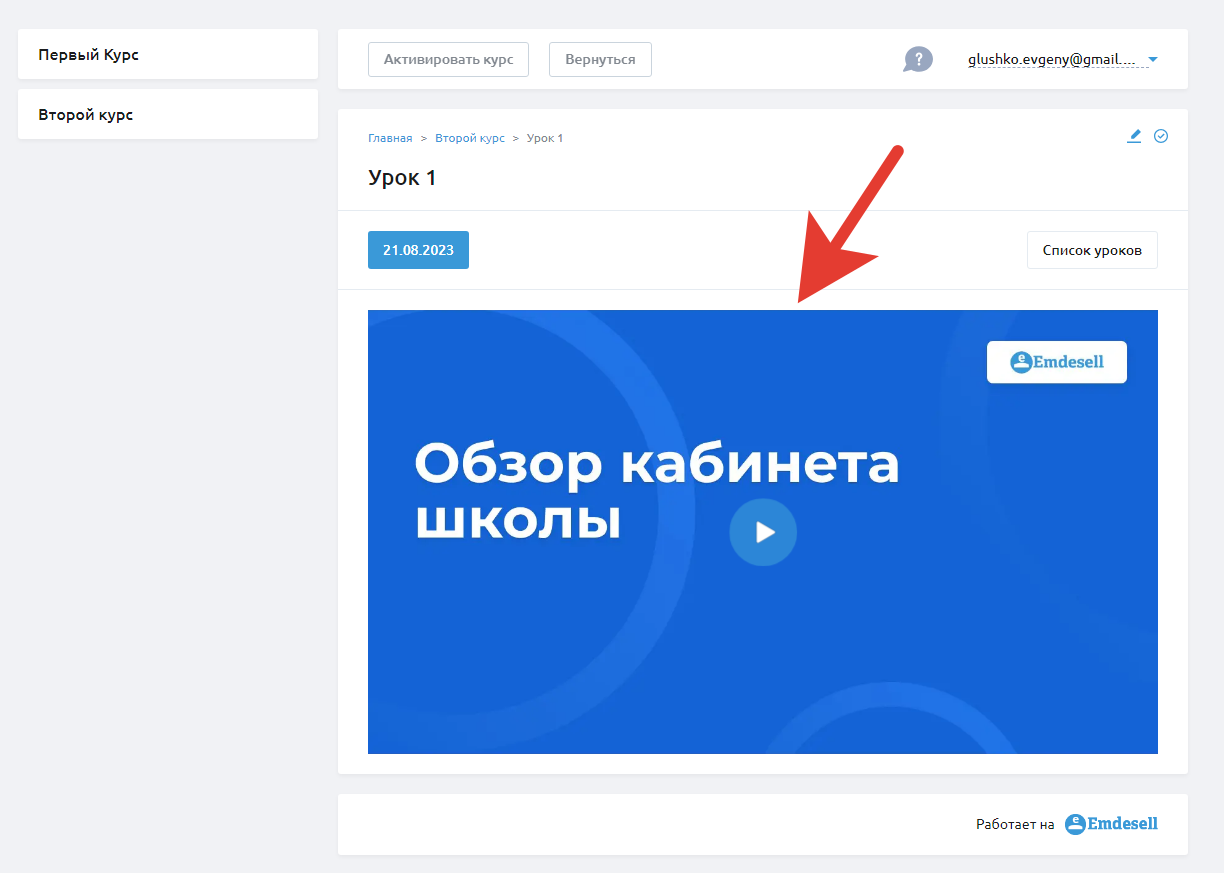Click the Emdesell logo badge on the video
This screenshot has height=873, width=1224.
click(x=1057, y=362)
